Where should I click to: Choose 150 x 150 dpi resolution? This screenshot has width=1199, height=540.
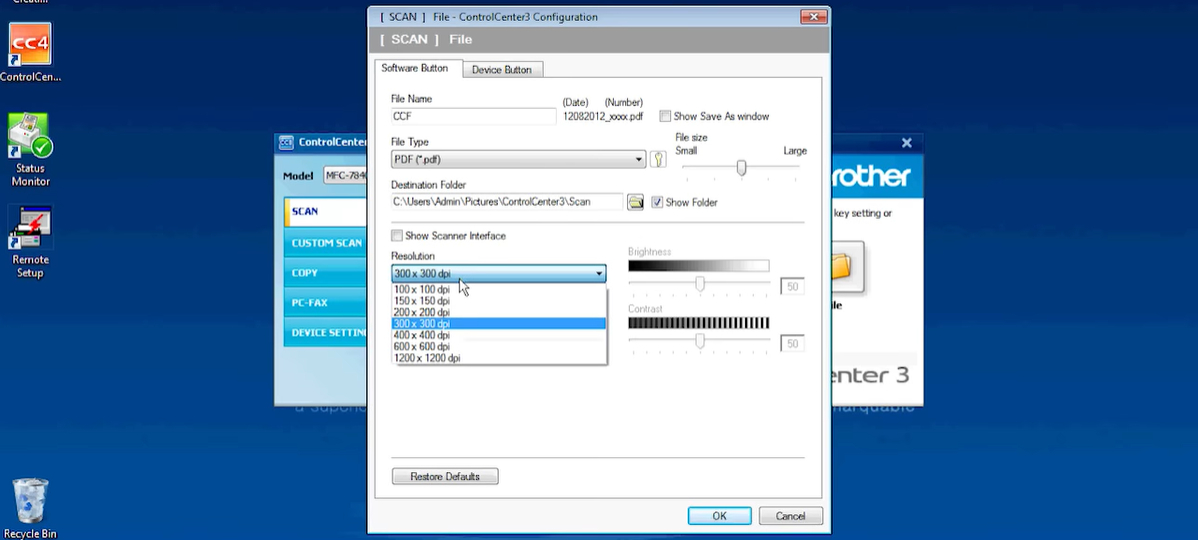(499, 301)
